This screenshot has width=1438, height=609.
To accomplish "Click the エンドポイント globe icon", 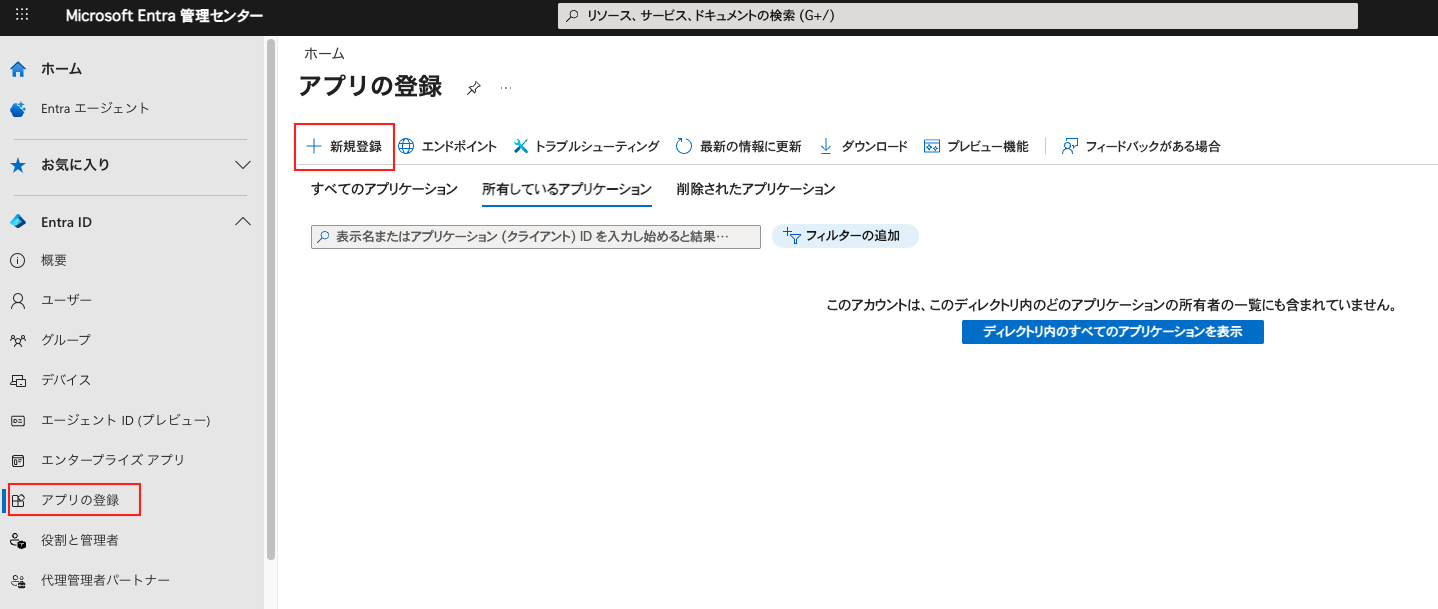I will pos(406,146).
